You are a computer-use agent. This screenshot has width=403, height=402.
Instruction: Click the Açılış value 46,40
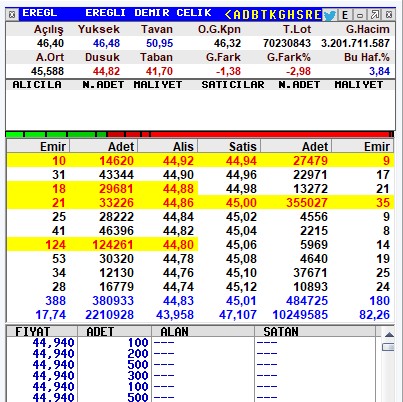pos(50,43)
